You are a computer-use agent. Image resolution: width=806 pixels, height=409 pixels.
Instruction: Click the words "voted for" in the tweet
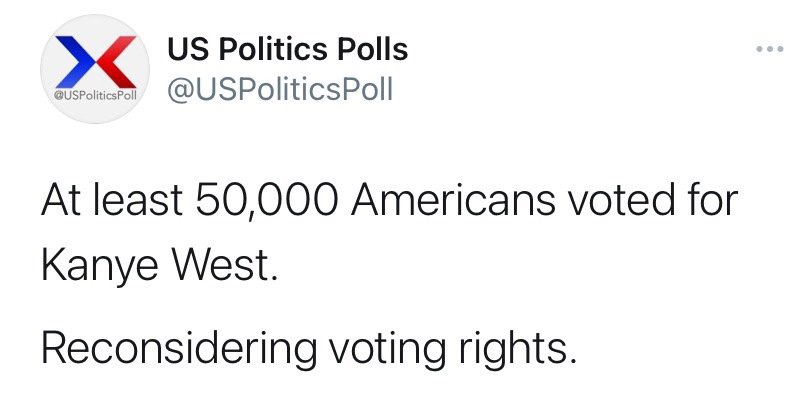tap(652, 199)
